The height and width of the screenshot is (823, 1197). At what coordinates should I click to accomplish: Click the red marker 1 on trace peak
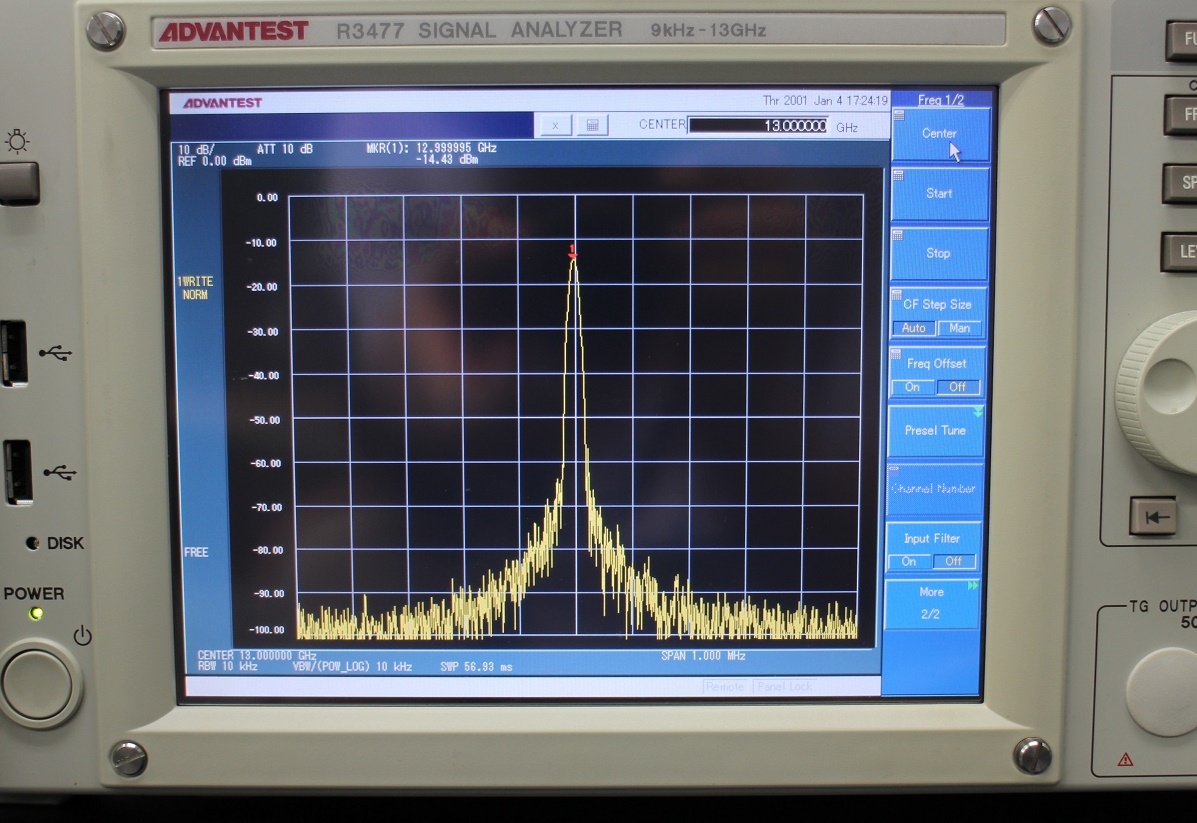pos(573,251)
